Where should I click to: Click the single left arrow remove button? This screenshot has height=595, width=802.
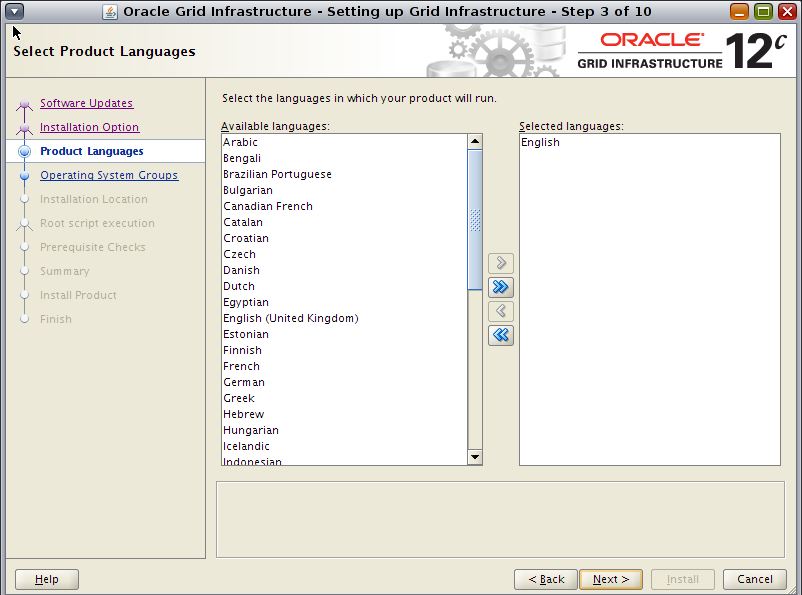pos(501,311)
